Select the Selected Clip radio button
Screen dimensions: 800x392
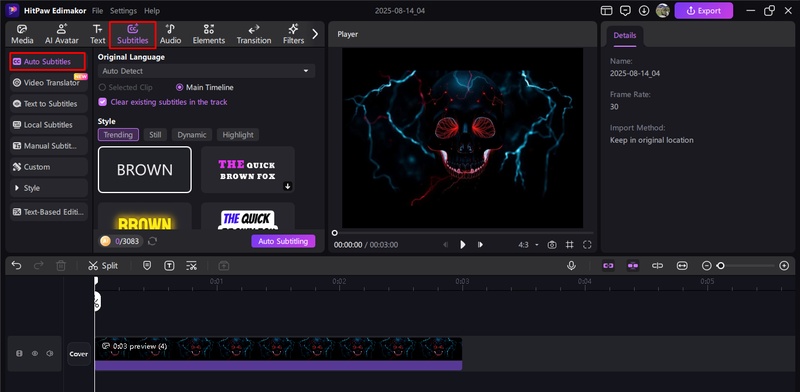tap(126, 87)
